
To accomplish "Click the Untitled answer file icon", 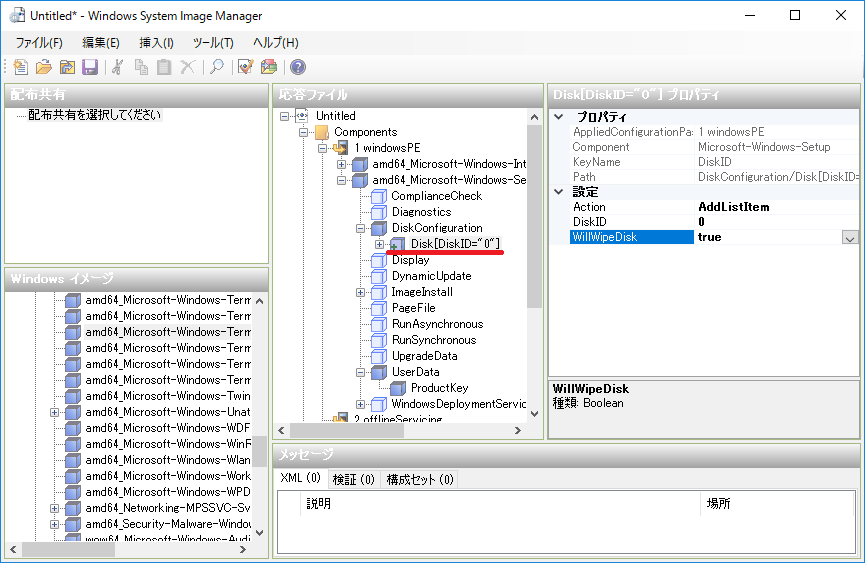I will coord(302,116).
